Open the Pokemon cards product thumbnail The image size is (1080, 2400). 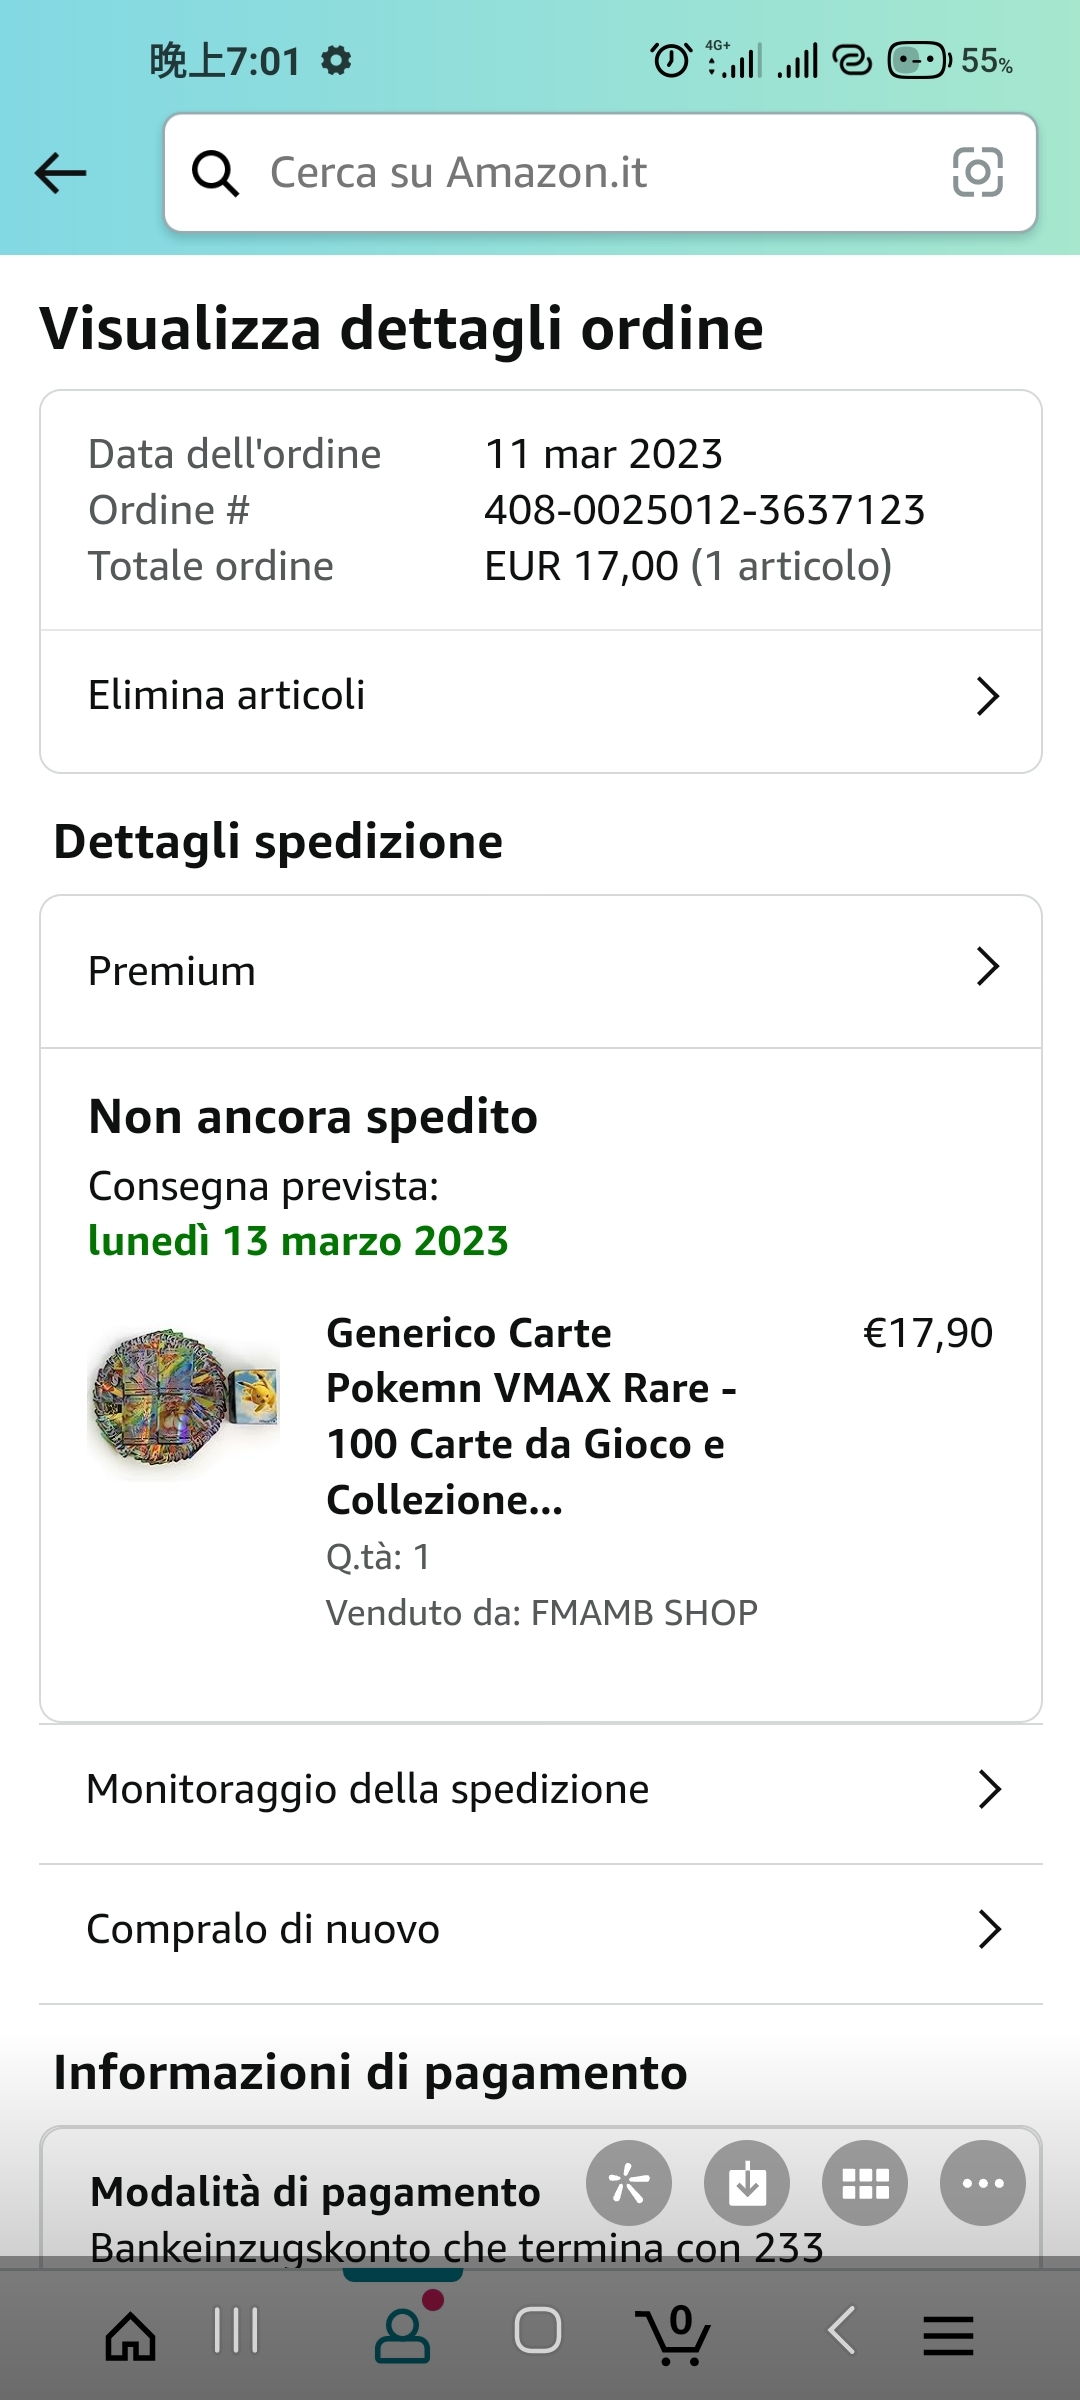[185, 1400]
